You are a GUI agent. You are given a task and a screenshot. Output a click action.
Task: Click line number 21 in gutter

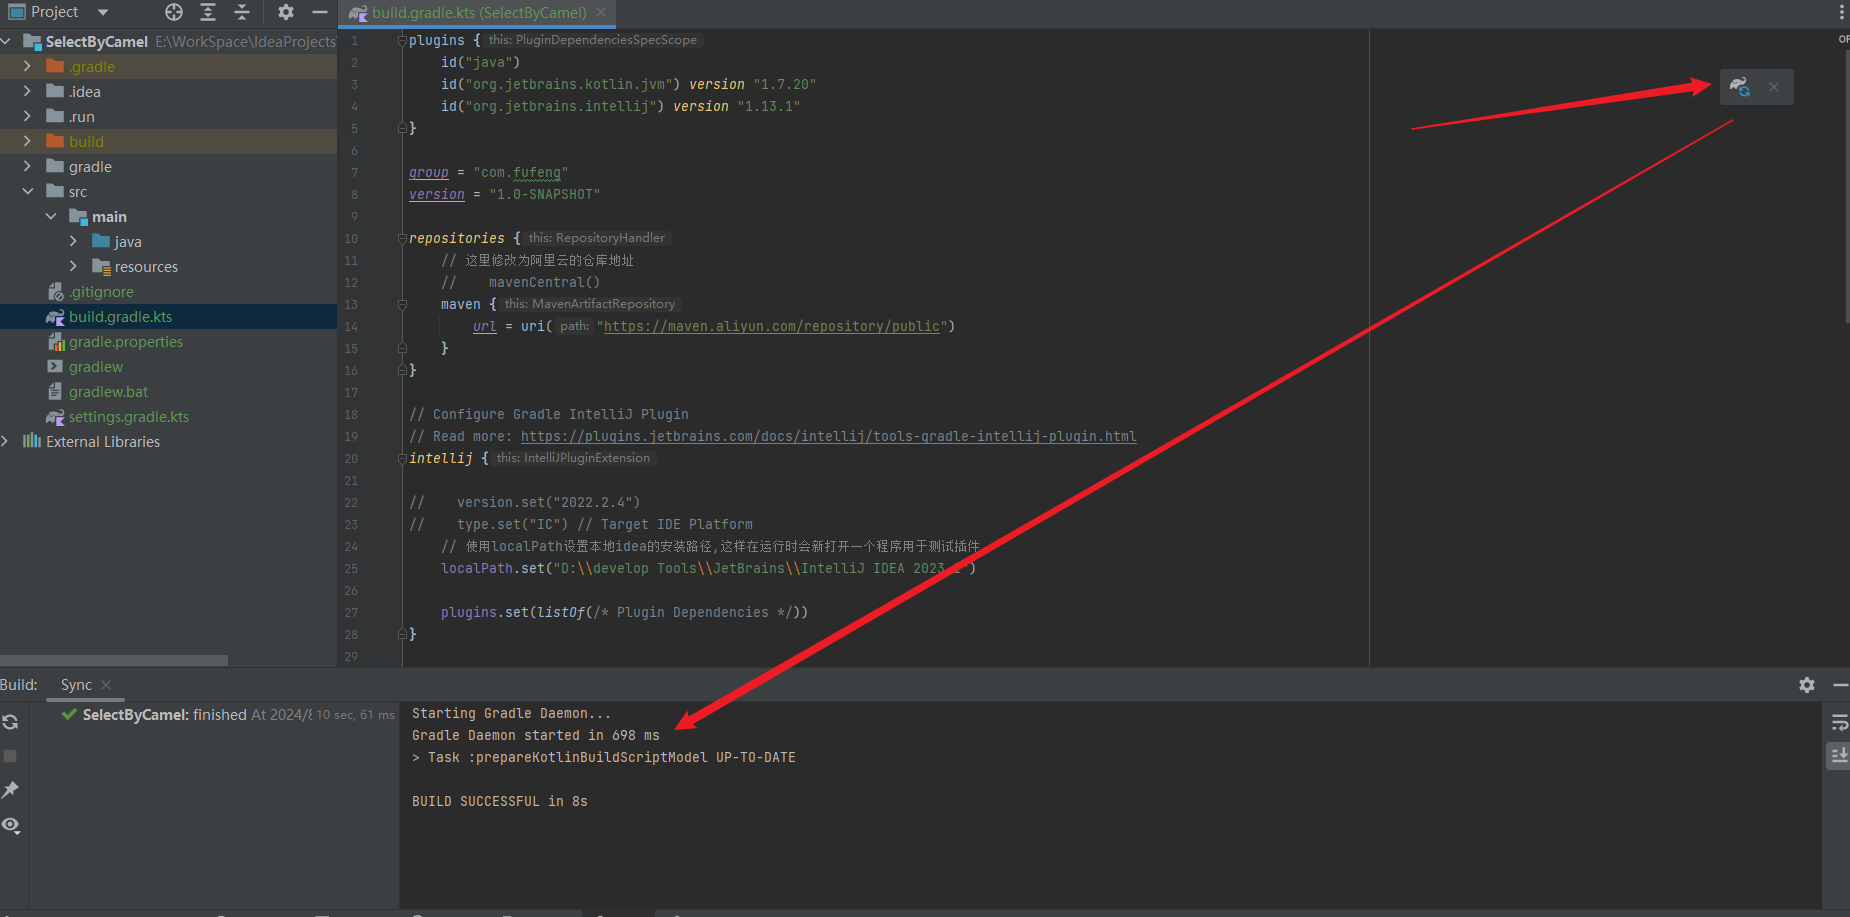[351, 480]
